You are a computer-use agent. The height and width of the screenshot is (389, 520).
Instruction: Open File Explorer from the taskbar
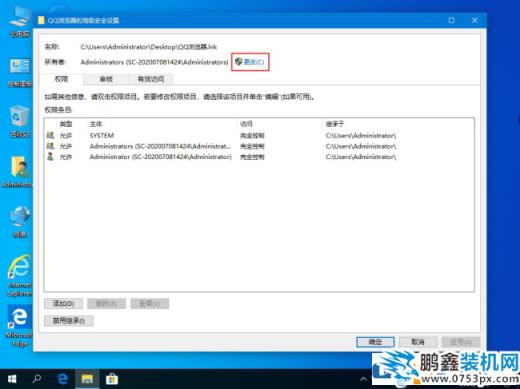pos(87,379)
